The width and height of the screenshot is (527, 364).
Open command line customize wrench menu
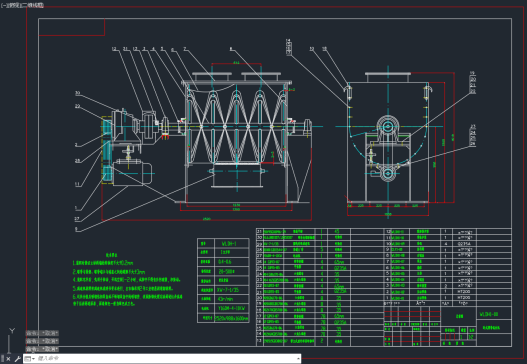(17, 359)
